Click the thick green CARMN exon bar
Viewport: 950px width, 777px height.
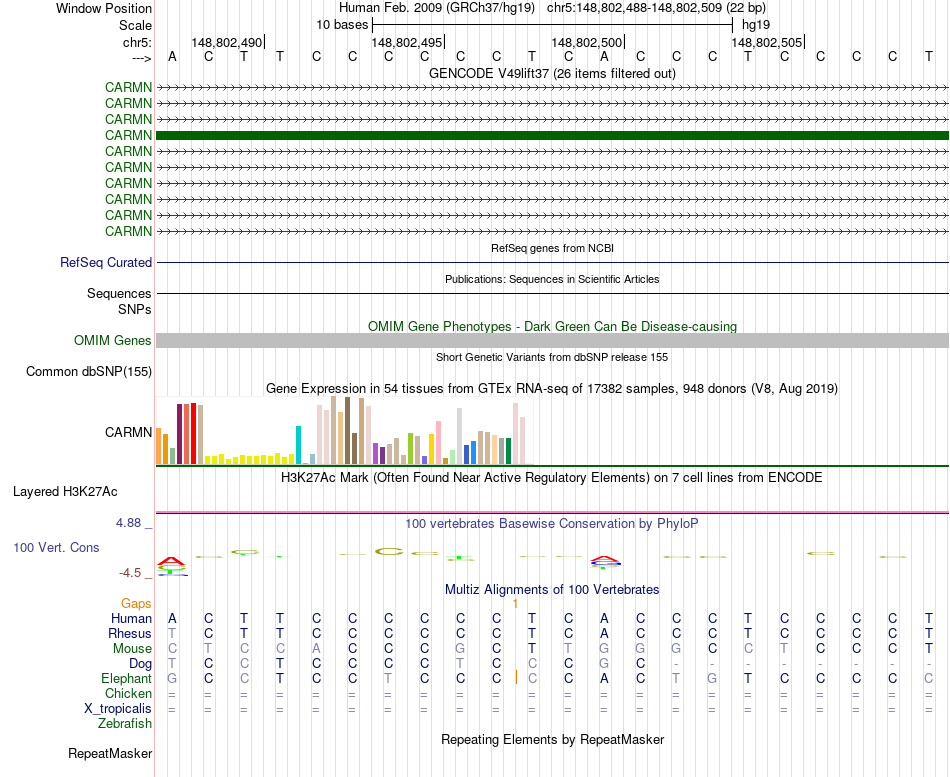point(552,135)
